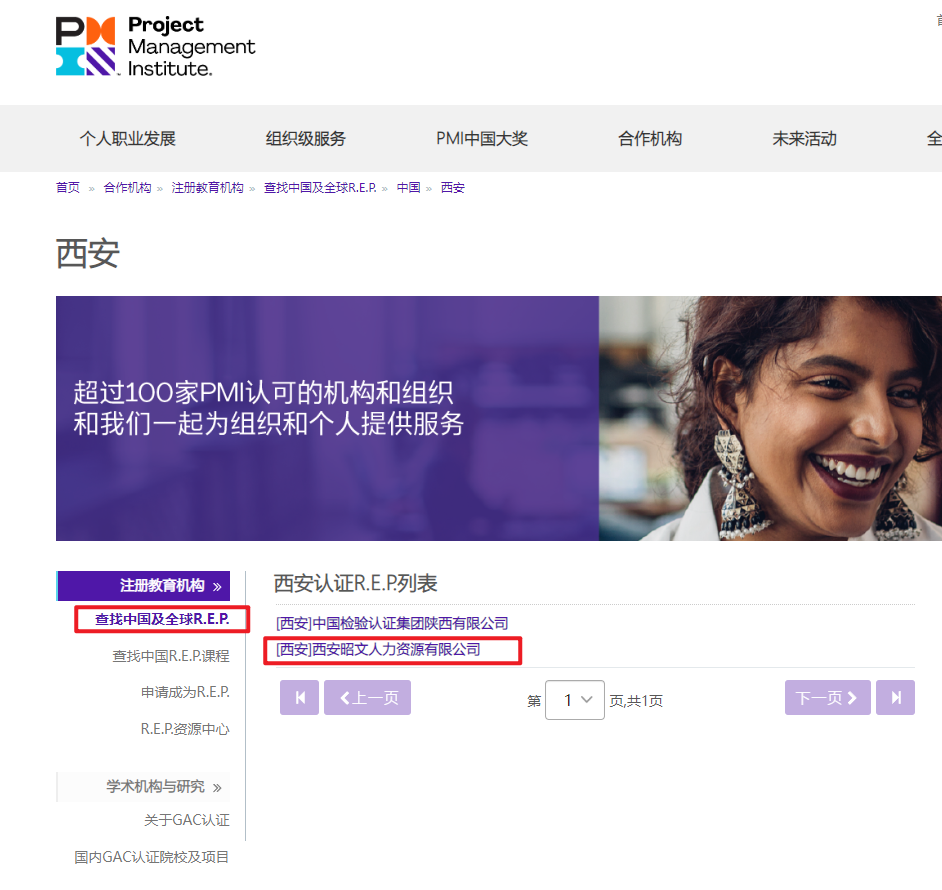Open PMI中国大奖 menu

pyautogui.click(x=482, y=139)
